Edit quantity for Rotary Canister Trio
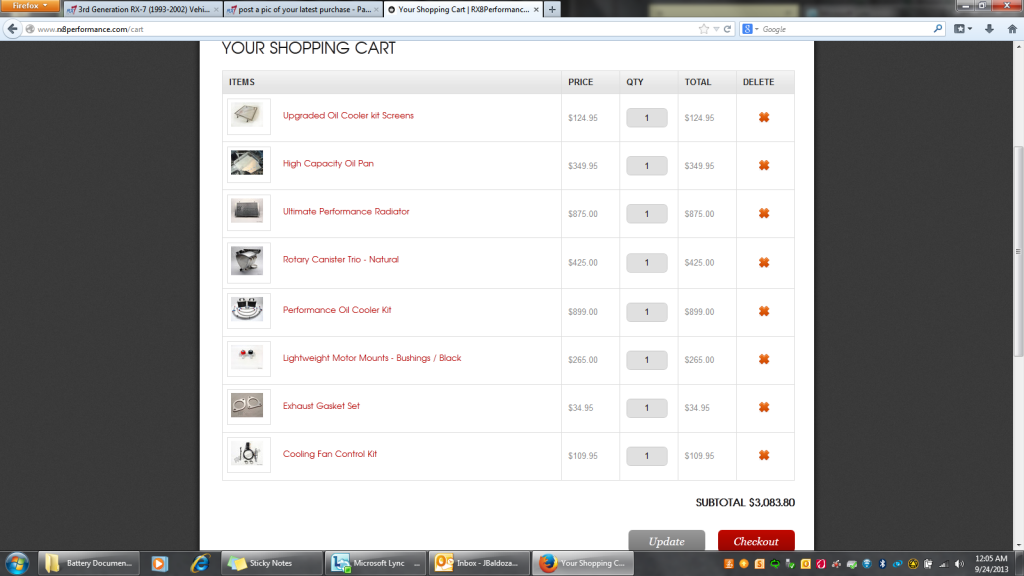Screen dimensions: 1024x576 pos(647,263)
